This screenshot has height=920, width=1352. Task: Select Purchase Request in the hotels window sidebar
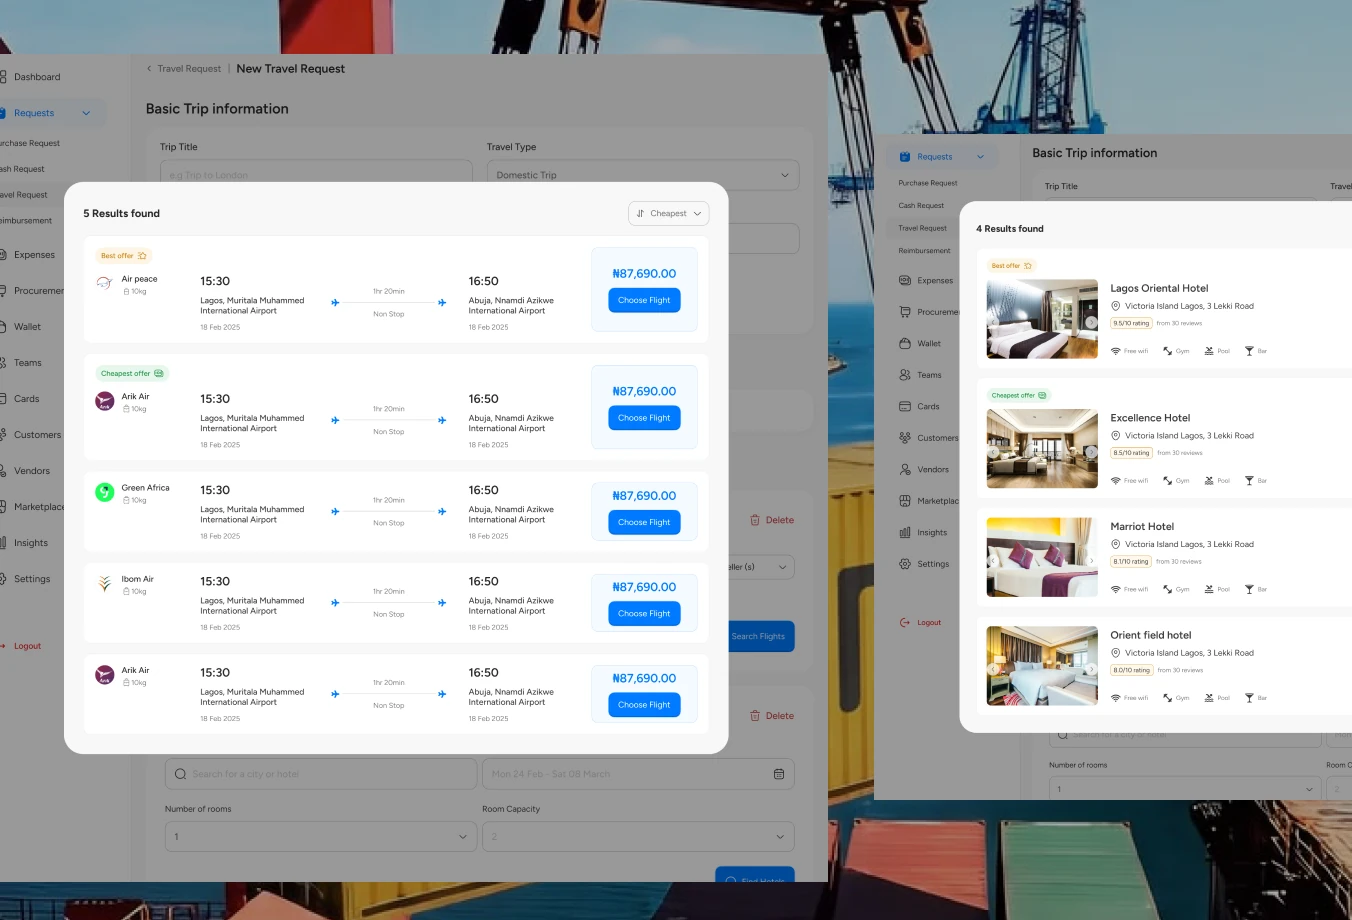pos(928,183)
